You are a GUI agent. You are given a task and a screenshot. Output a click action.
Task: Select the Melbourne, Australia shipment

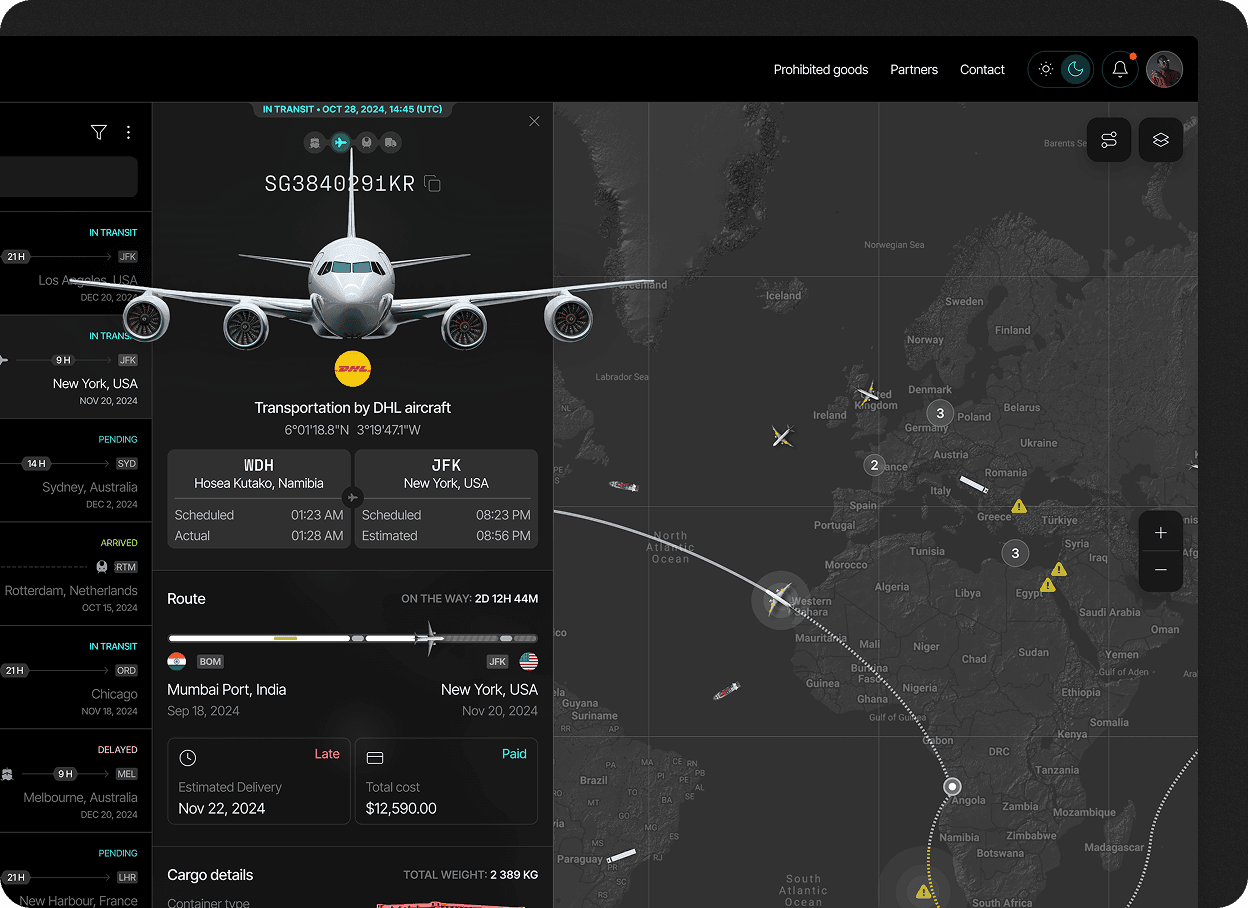click(76, 781)
